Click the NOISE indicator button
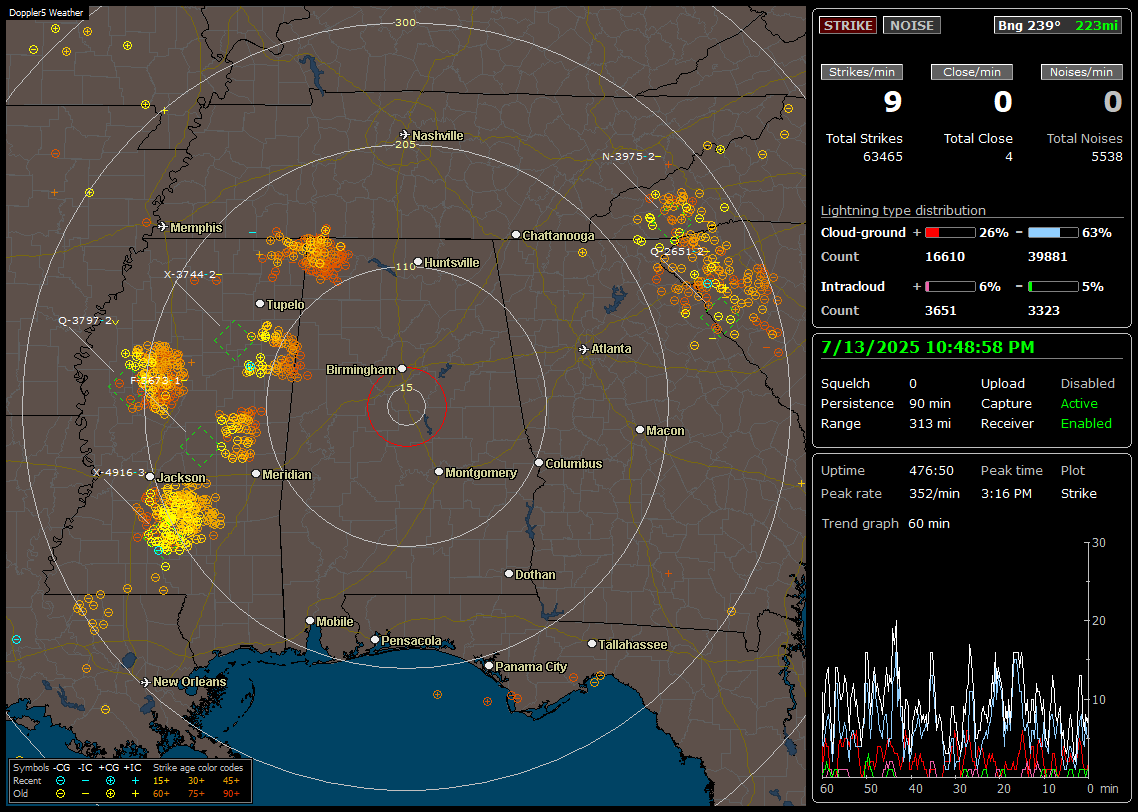This screenshot has width=1138, height=812. [912, 25]
